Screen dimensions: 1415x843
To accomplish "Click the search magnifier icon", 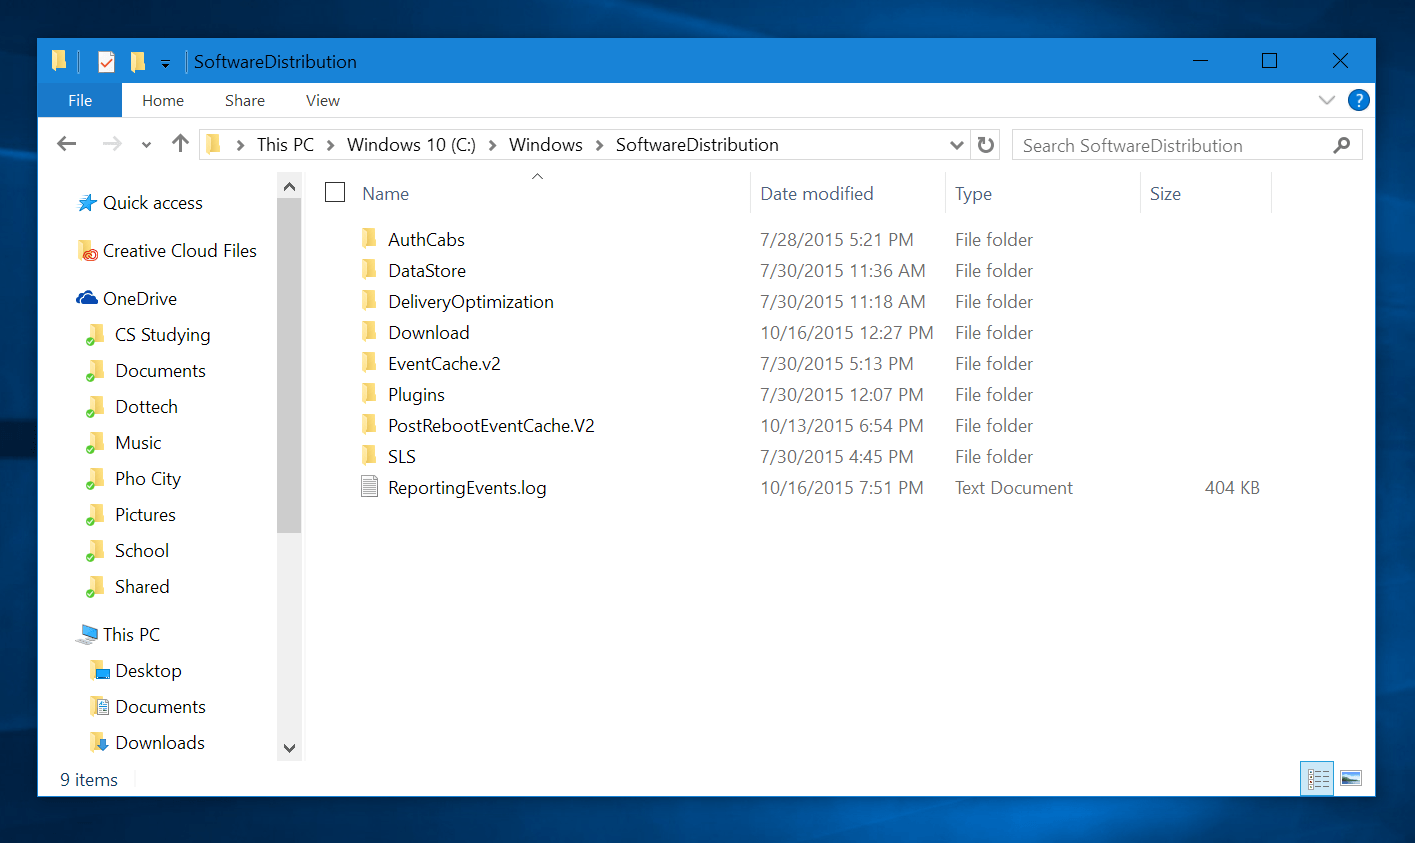I will click(1342, 145).
